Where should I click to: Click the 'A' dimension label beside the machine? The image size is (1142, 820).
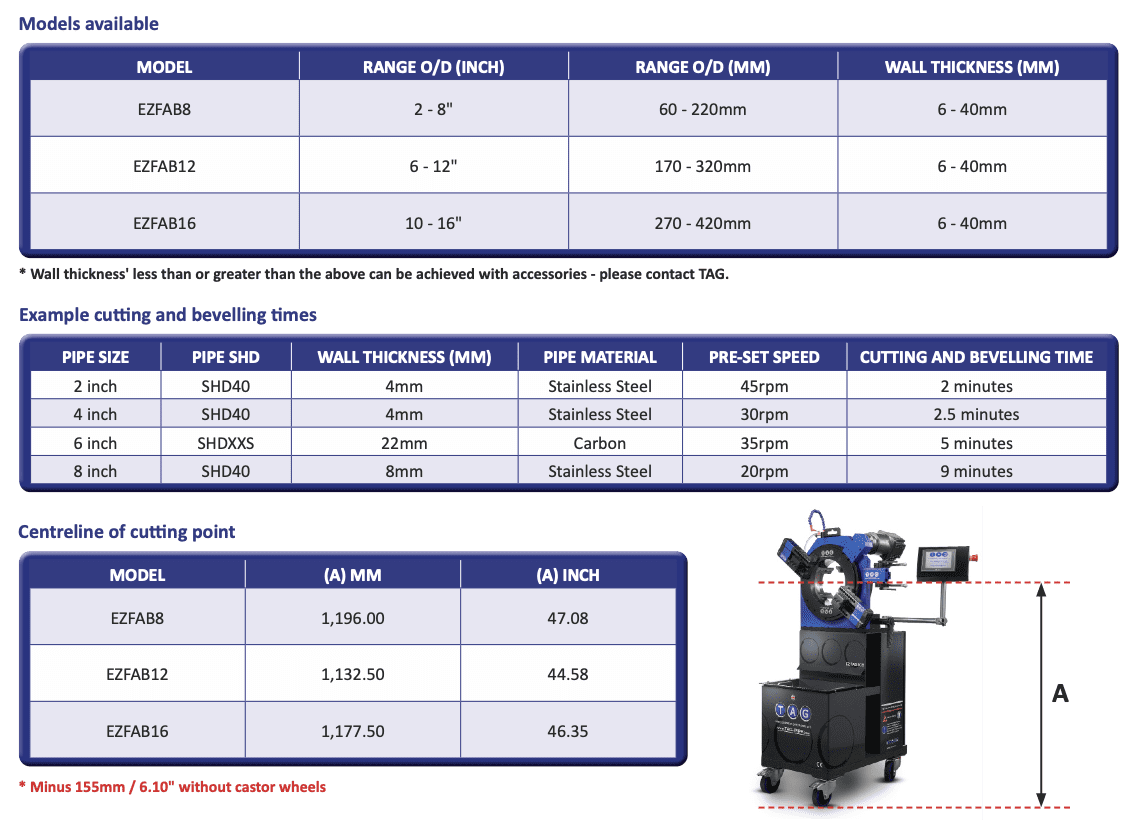1060,693
